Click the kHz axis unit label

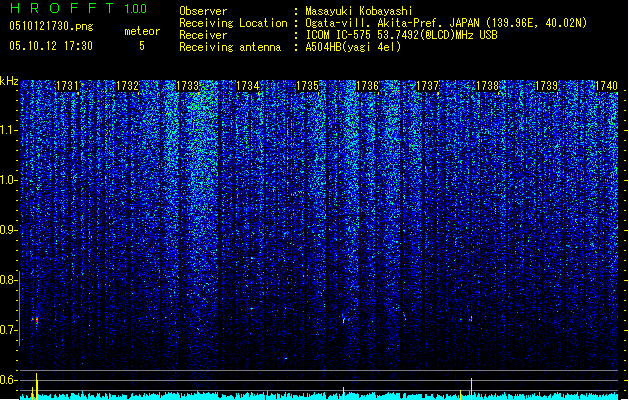point(9,81)
